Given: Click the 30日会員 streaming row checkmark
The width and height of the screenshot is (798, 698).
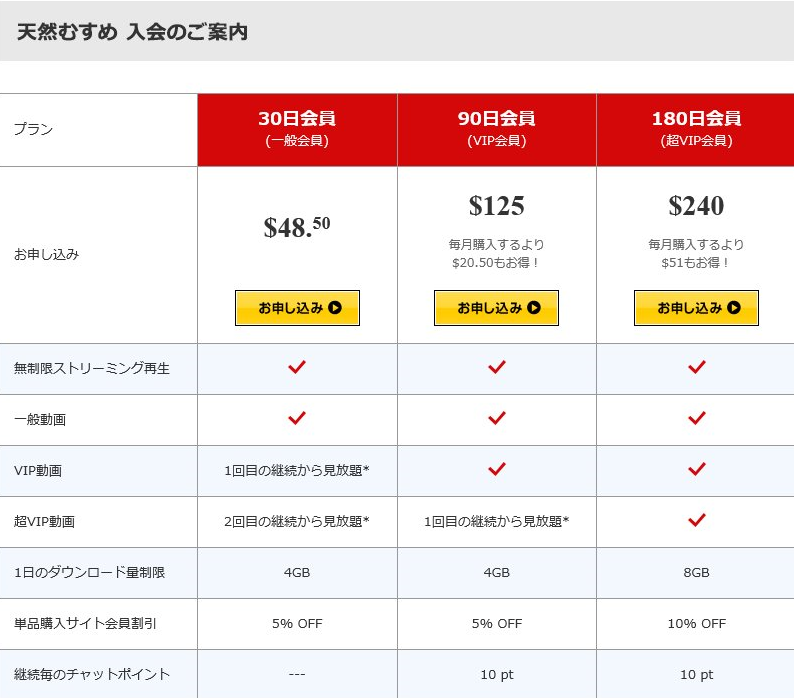Looking at the screenshot, I should coord(297,368).
